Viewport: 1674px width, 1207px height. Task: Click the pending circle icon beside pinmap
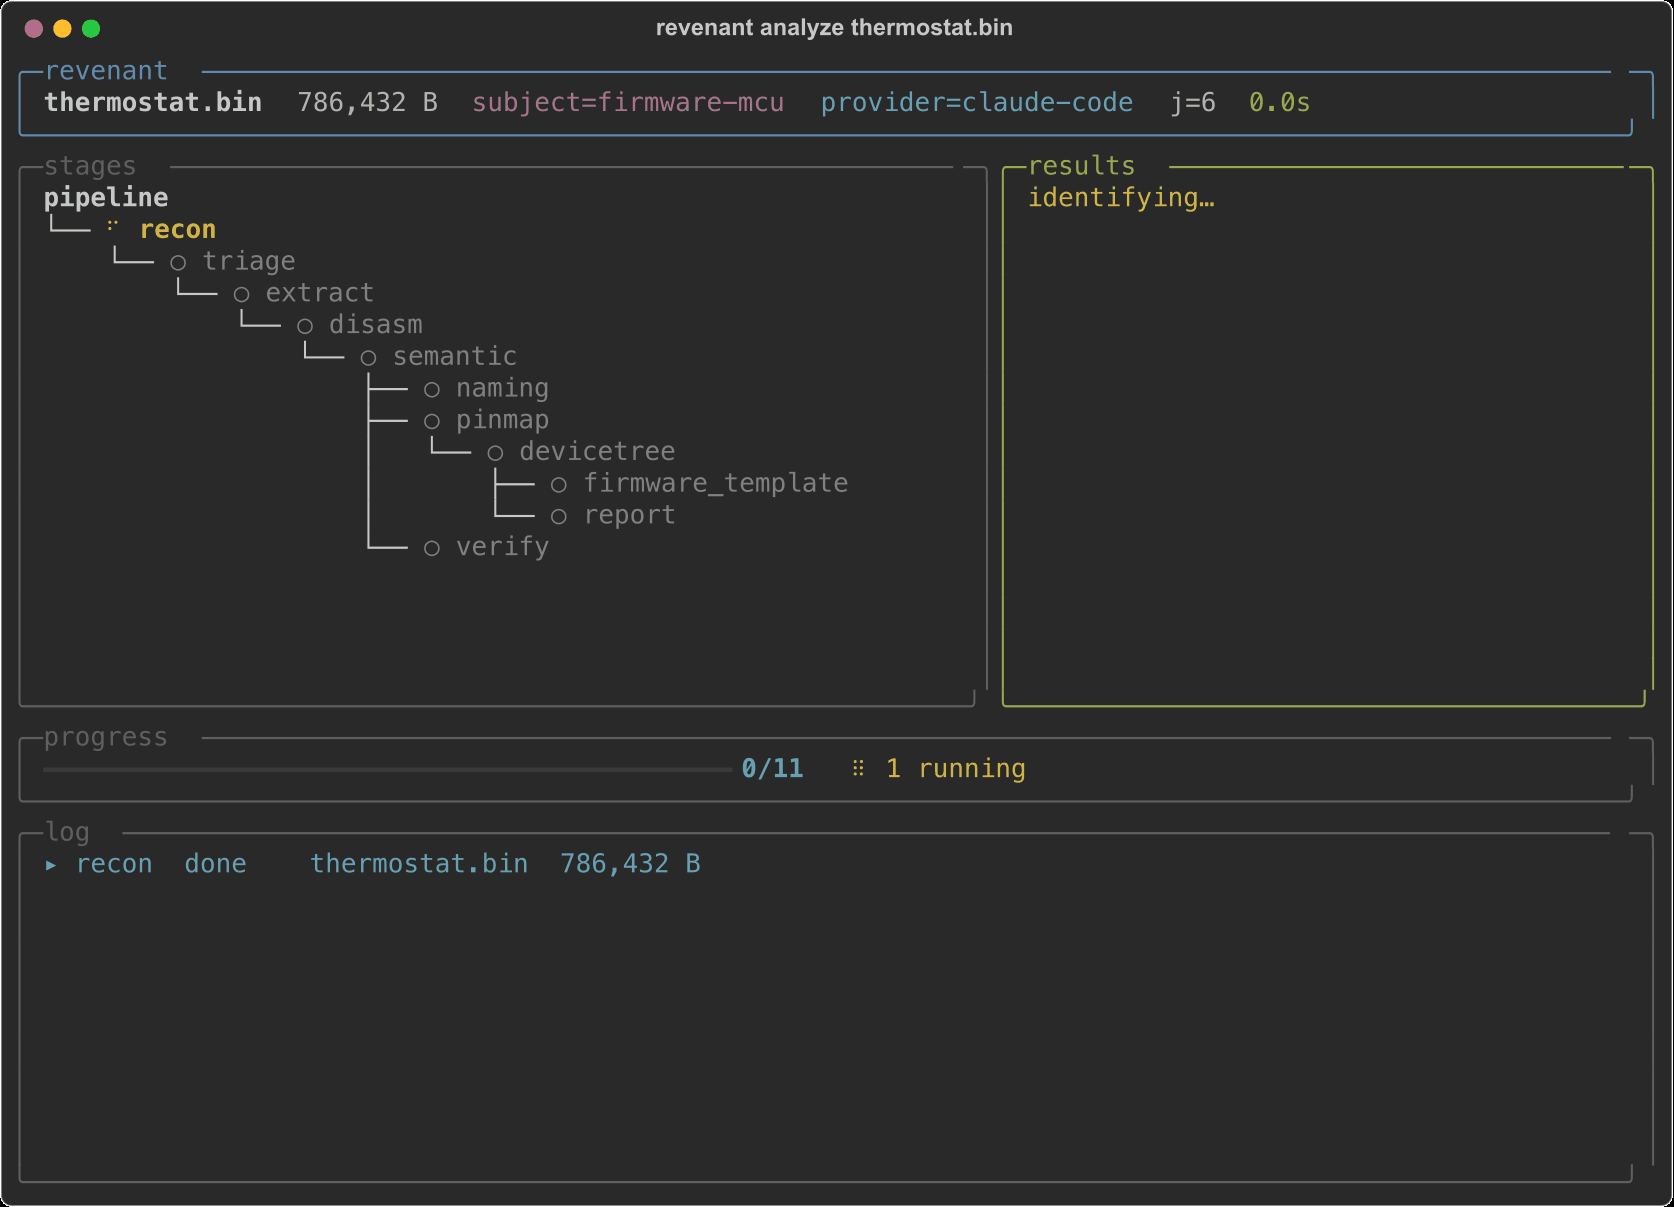point(432,422)
